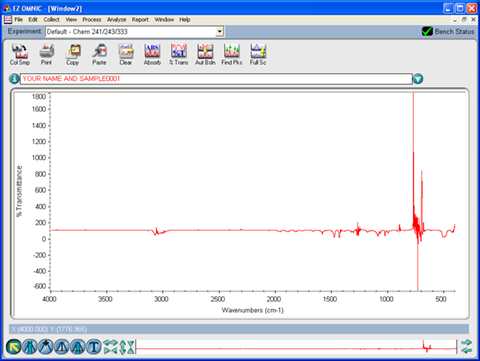Viewport: 480px width, 361px height.
Task: Click the YOUR NAME AND SAMPLE0001 title field
Action: point(216,79)
